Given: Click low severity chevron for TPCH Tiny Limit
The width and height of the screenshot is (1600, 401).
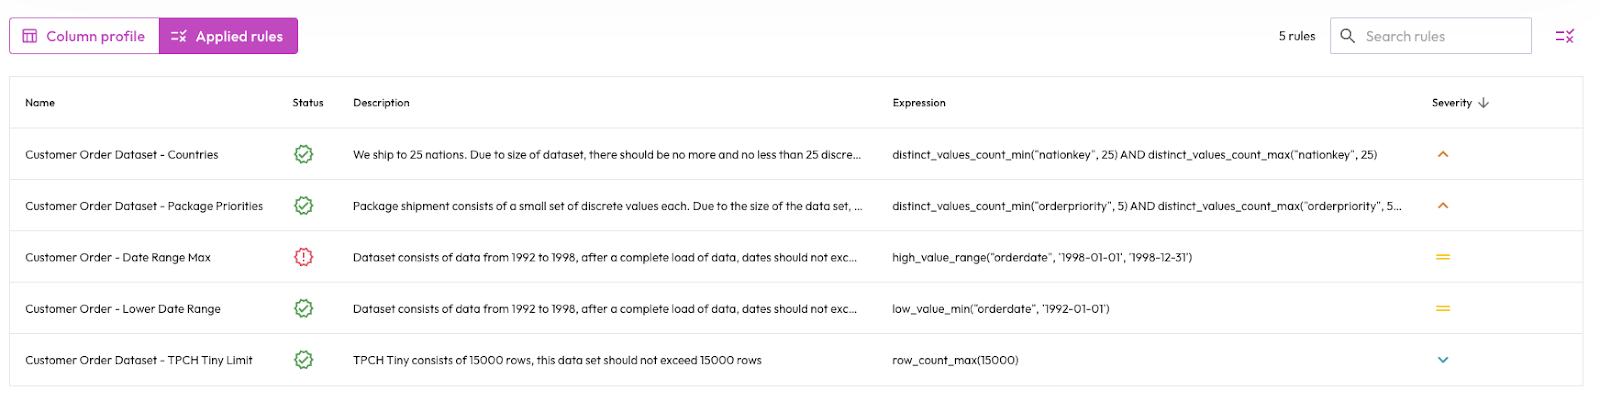Looking at the screenshot, I should pos(1443,360).
